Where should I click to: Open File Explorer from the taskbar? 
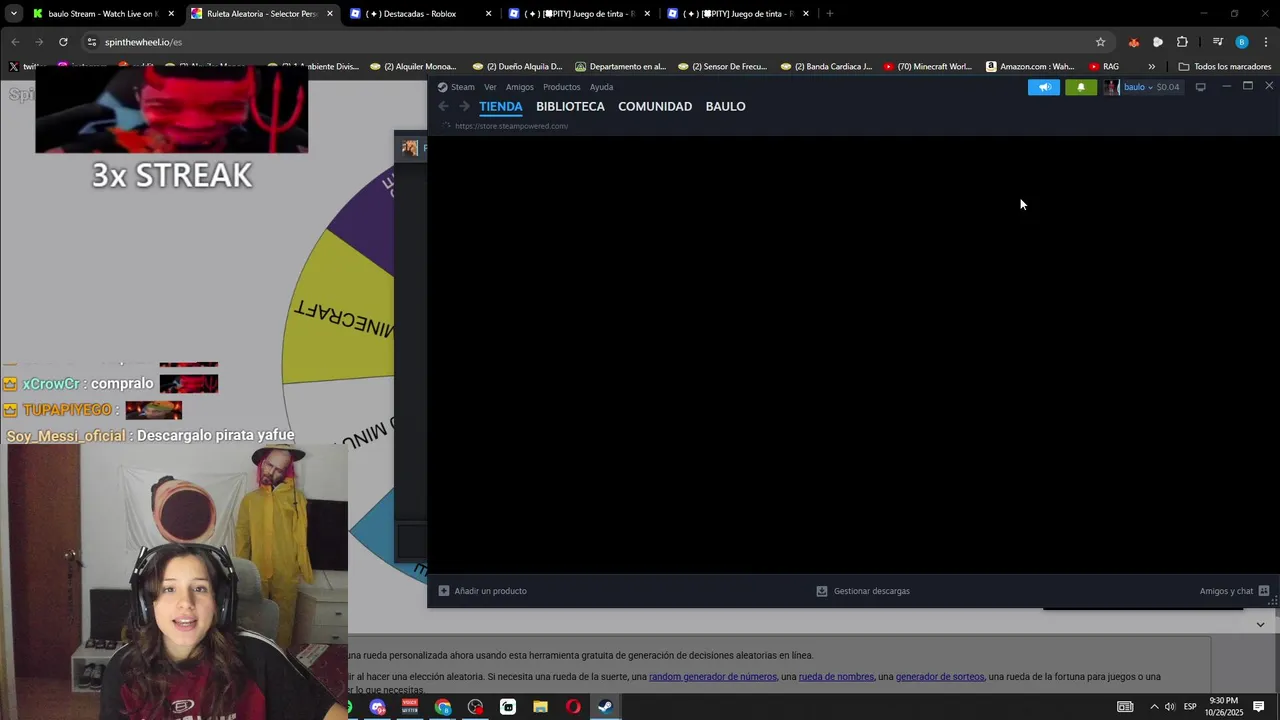(540, 707)
